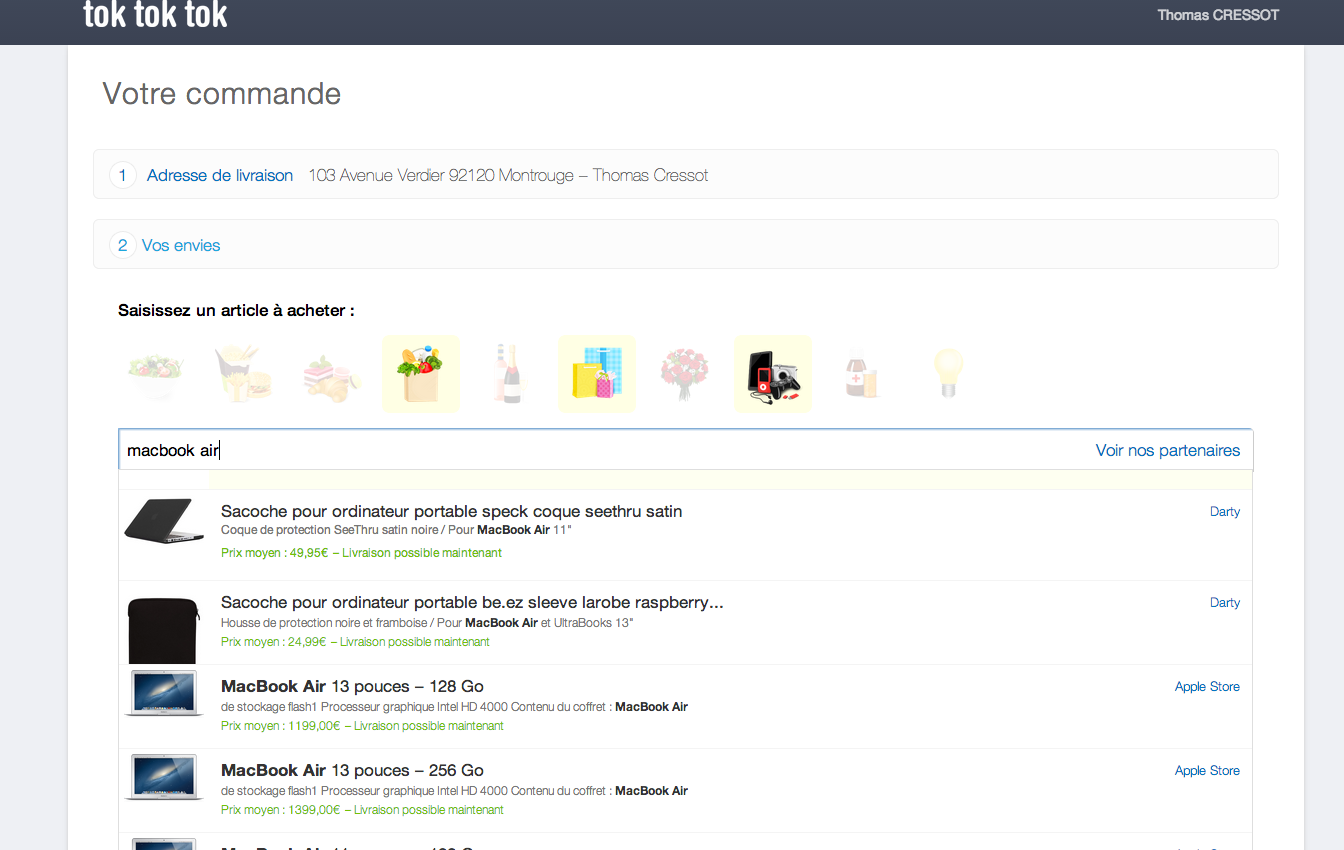Select the fast food fries and burger icon
Image resolution: width=1344 pixels, height=850 pixels.
coord(244,374)
